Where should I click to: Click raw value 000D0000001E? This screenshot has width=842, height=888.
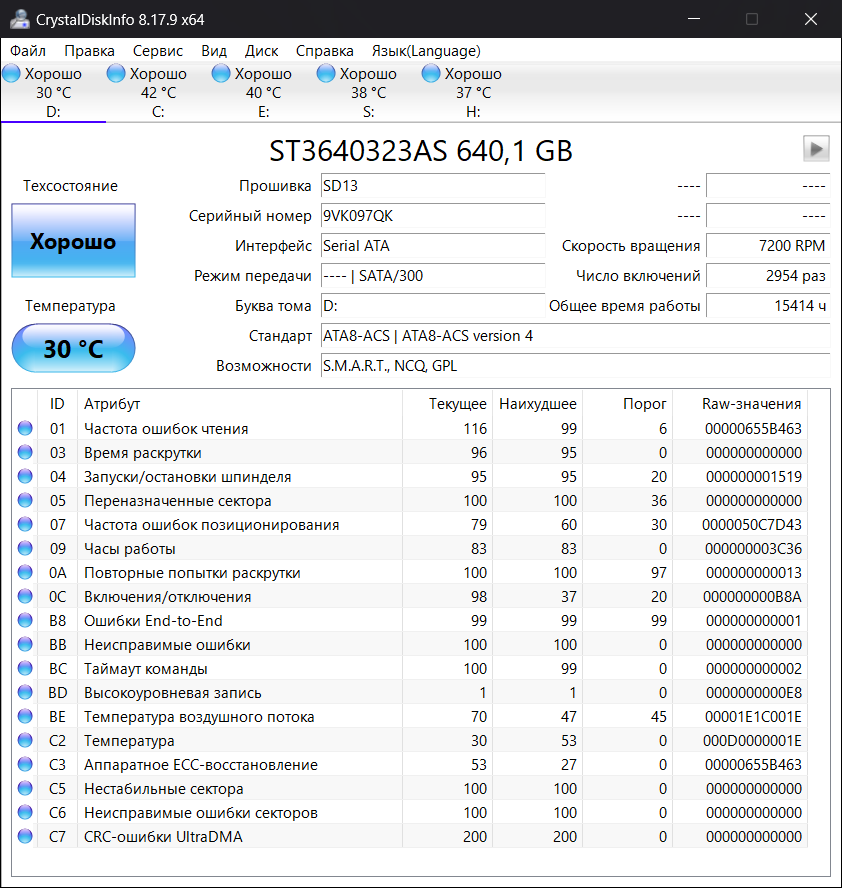(x=752, y=741)
